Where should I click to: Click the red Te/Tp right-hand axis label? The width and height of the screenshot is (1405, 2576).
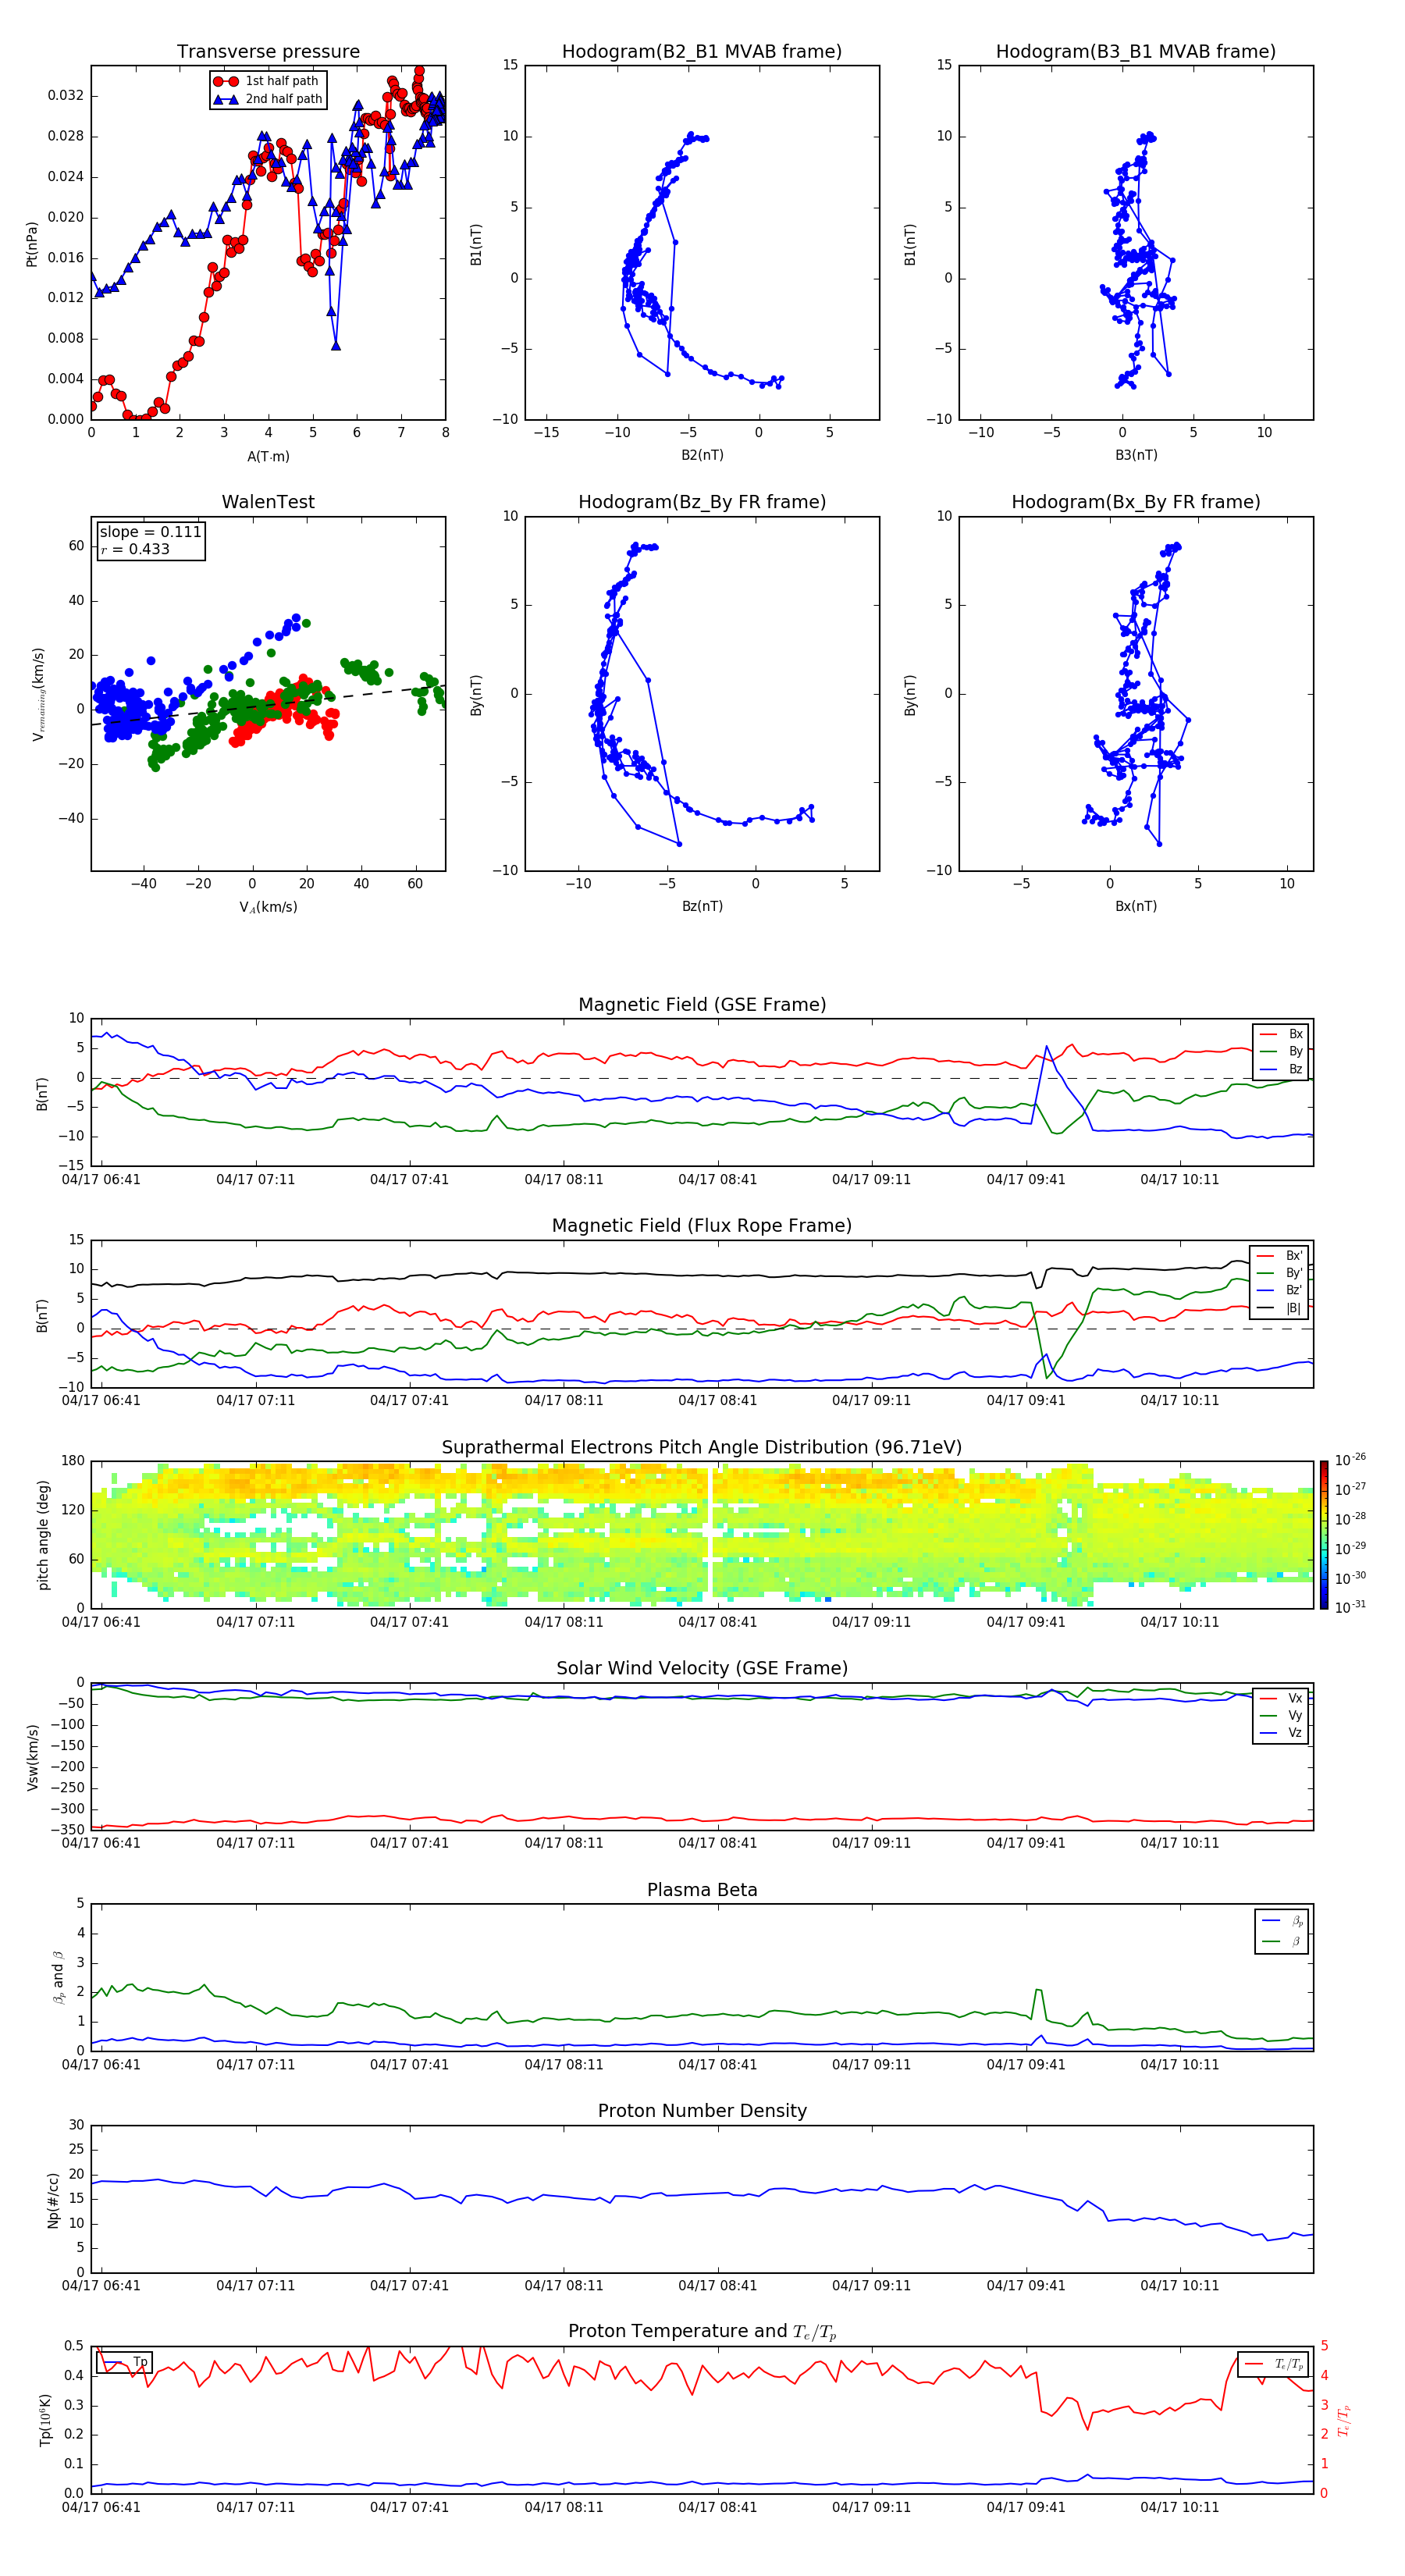click(1344, 2420)
